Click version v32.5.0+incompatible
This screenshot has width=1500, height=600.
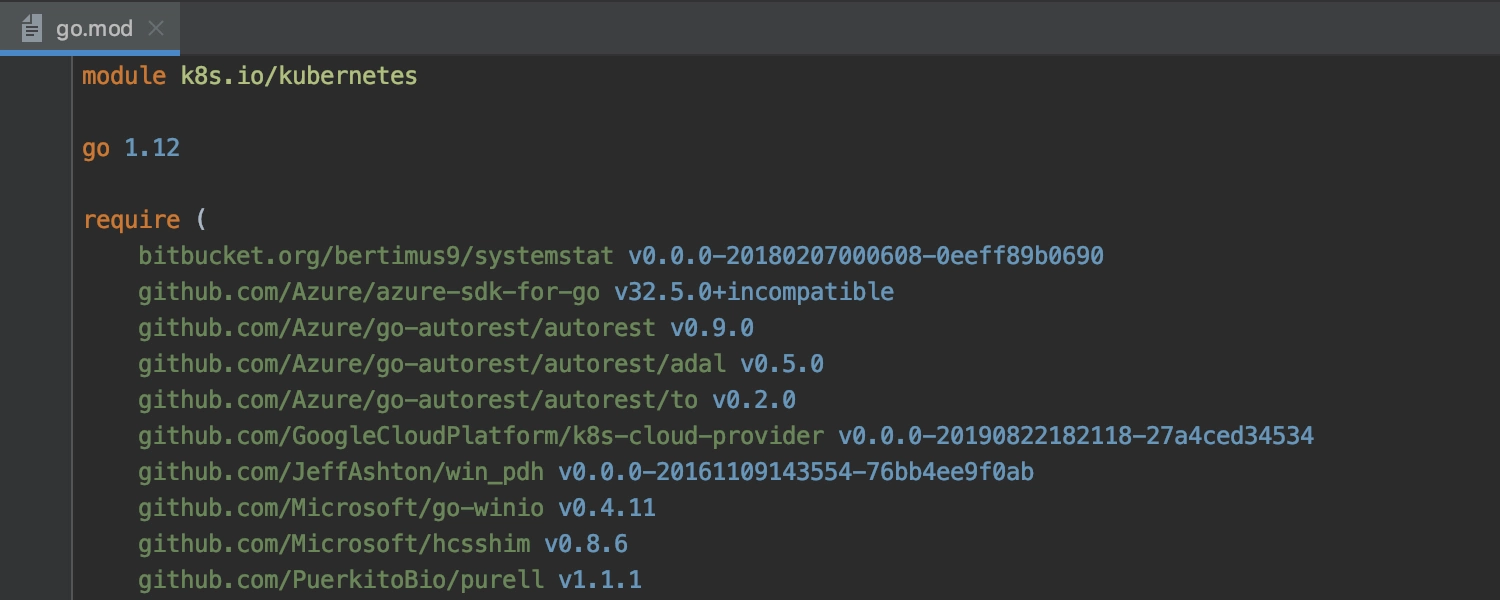click(x=754, y=292)
